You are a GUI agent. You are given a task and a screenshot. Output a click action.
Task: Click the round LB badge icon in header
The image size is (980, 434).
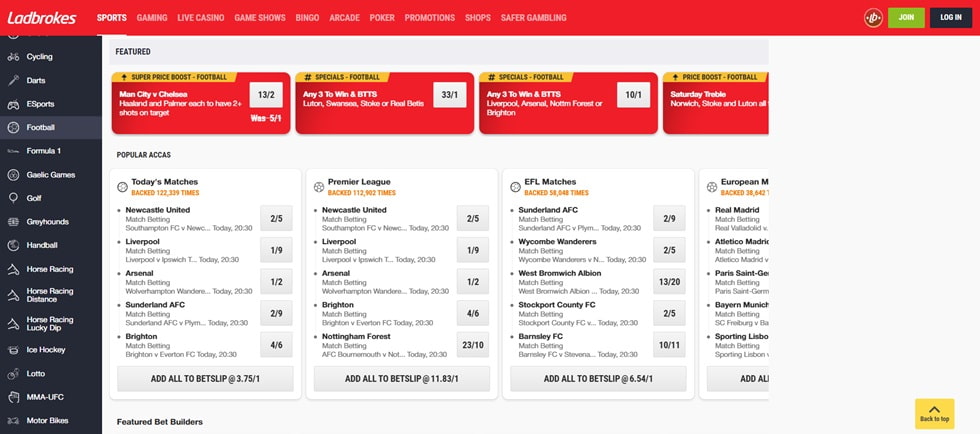tap(873, 18)
